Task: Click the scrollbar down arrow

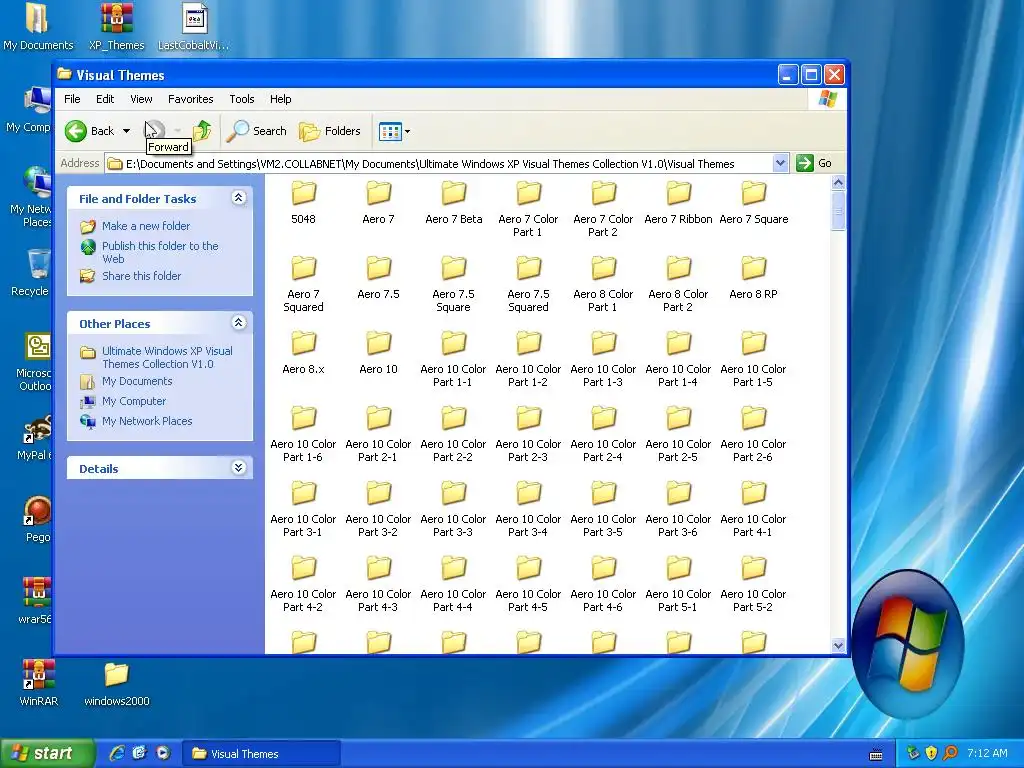Action: pyautogui.click(x=839, y=645)
